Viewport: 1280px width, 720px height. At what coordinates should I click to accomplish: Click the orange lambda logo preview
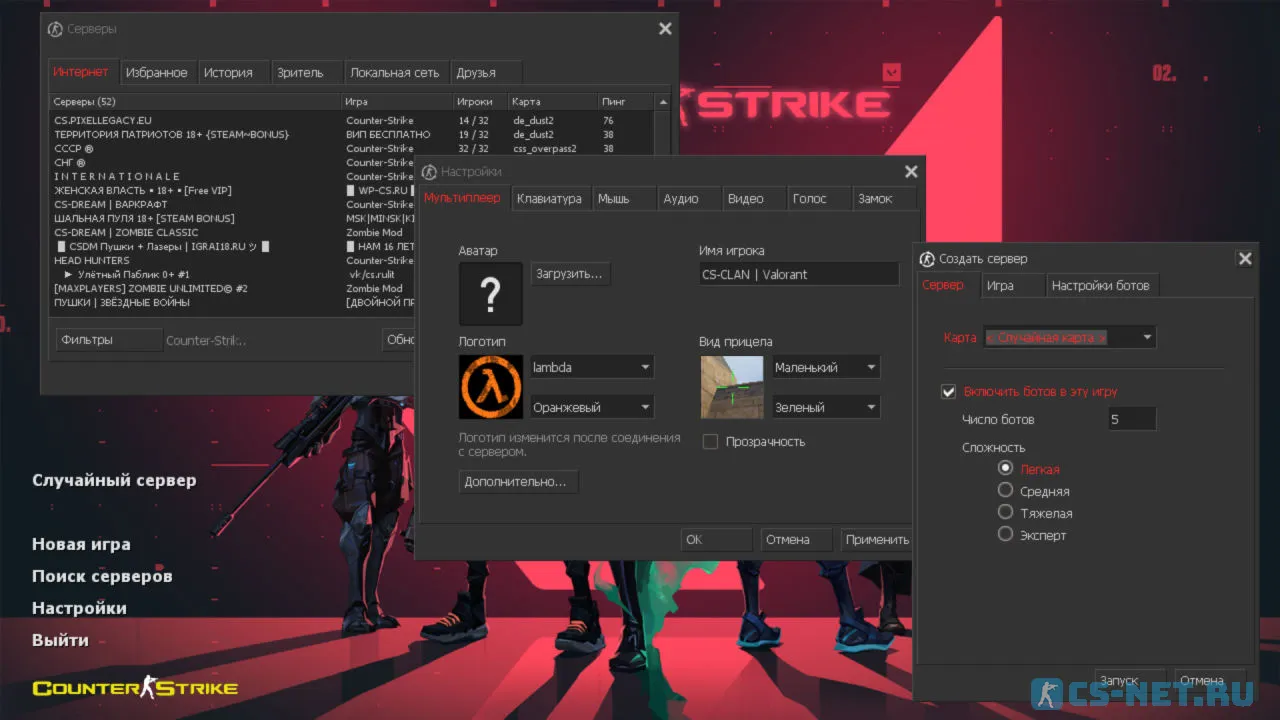(490, 387)
